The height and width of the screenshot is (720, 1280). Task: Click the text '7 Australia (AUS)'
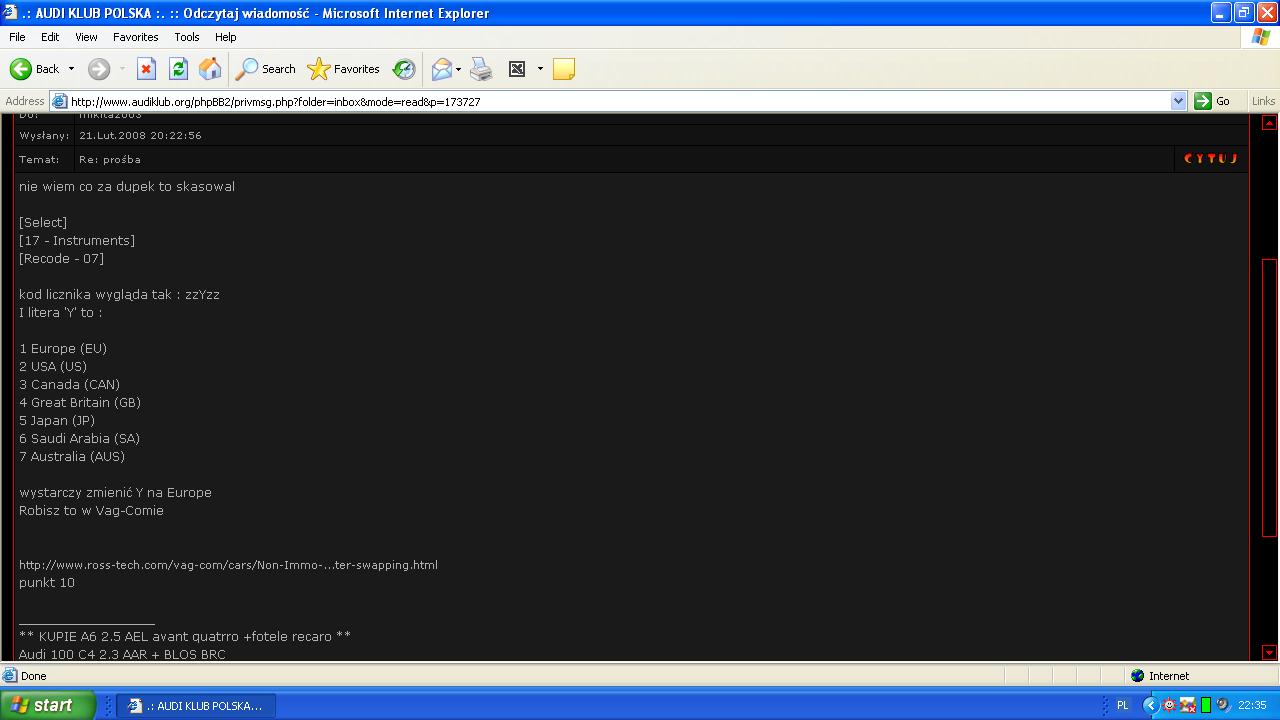pos(72,456)
